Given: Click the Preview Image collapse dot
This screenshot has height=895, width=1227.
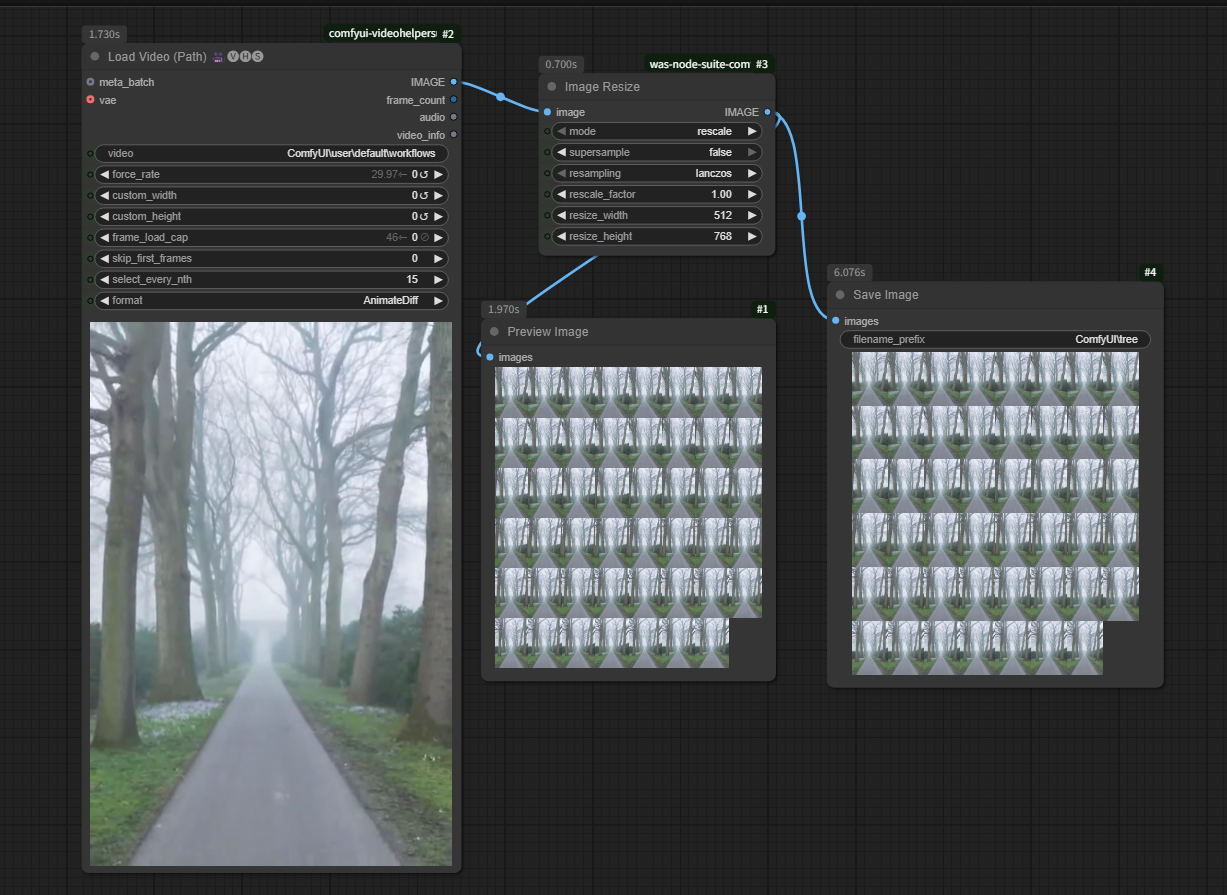Looking at the screenshot, I should coord(494,332).
